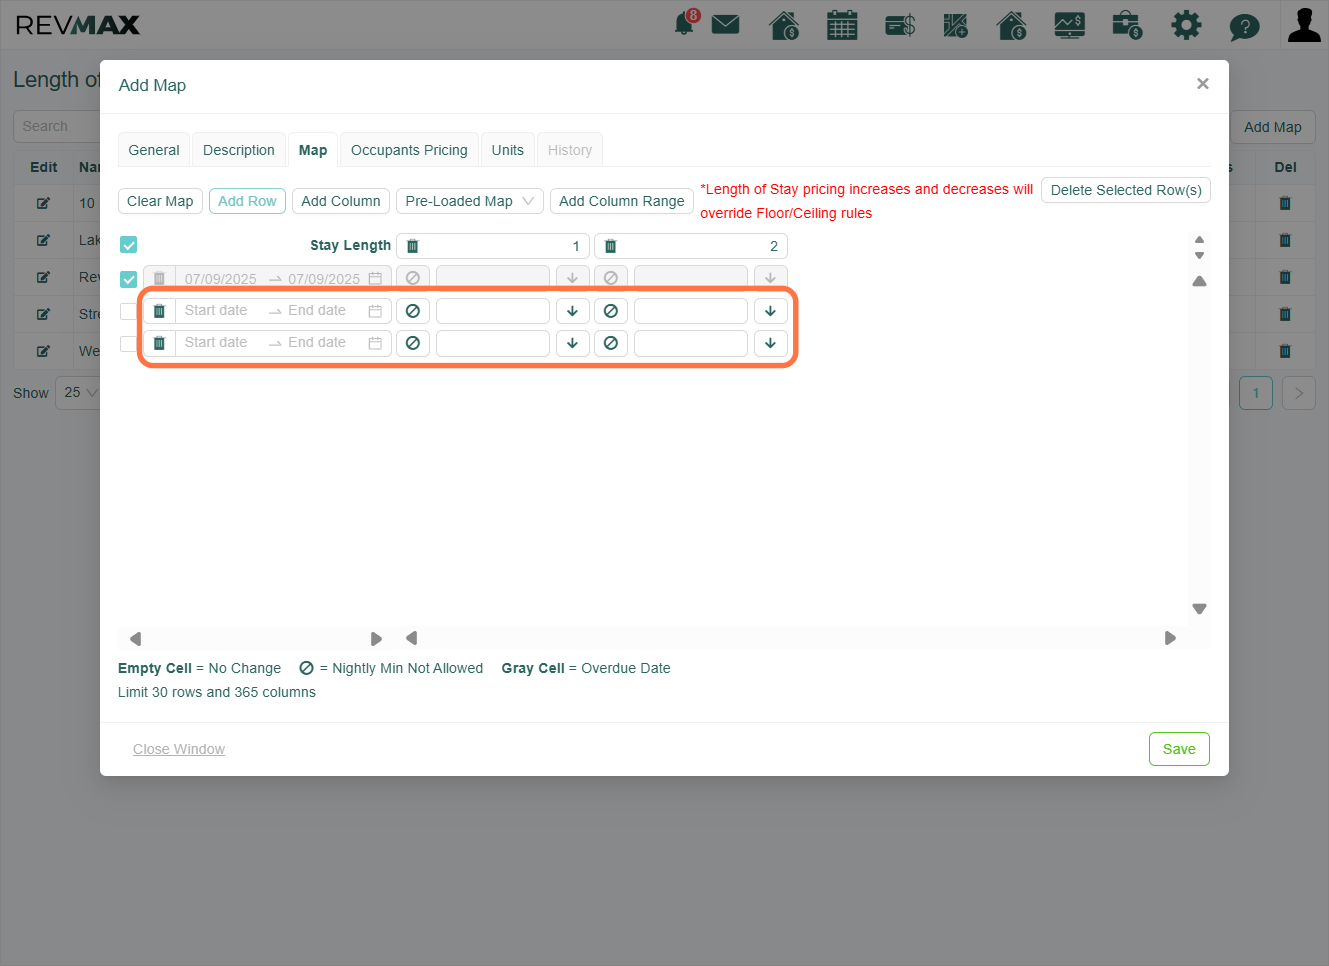
Task: Click the Close Window link
Action: (179, 749)
